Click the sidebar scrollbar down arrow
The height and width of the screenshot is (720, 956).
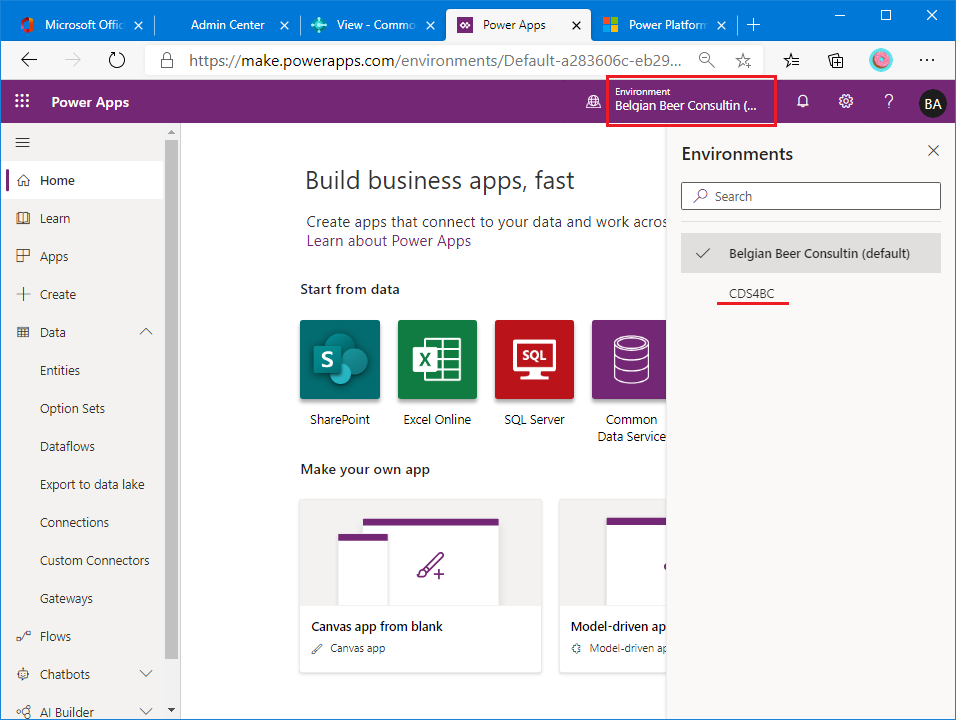coord(171,710)
